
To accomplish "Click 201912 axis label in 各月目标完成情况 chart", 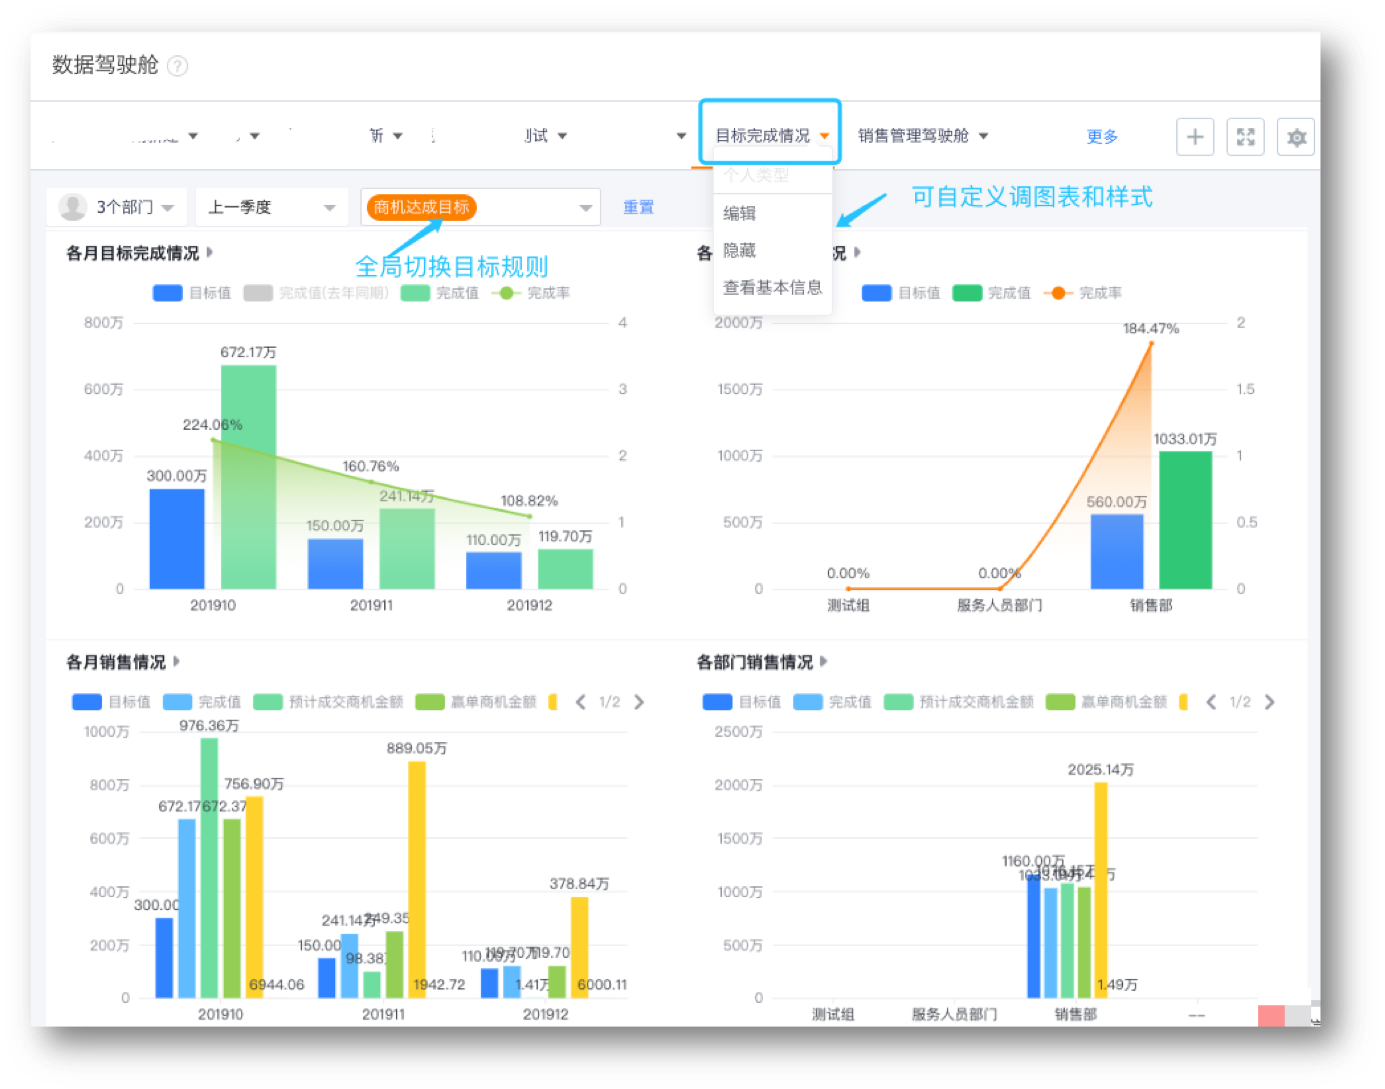I will coord(529,605).
